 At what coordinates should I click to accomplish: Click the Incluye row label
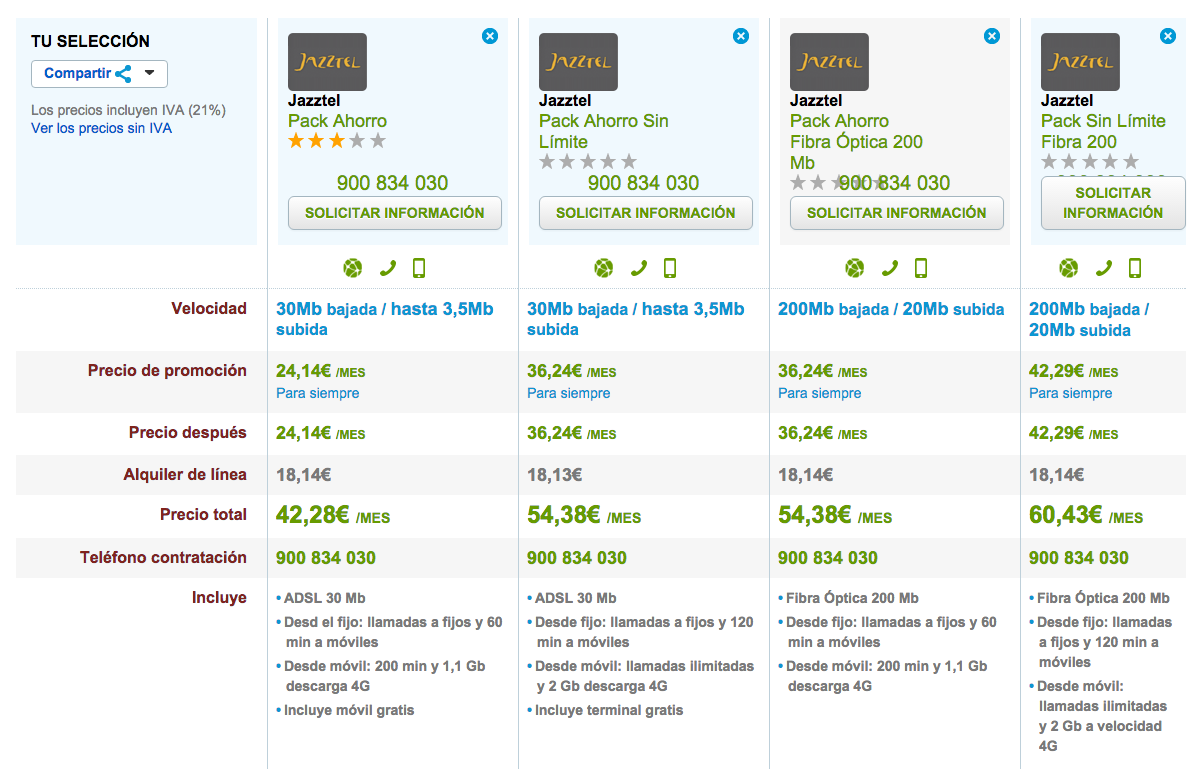tap(219, 597)
